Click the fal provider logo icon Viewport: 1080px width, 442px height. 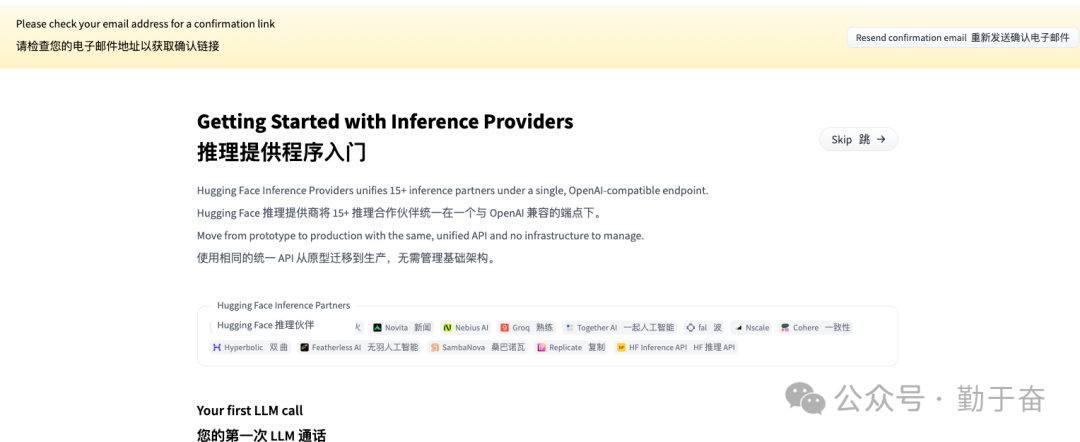tap(690, 328)
